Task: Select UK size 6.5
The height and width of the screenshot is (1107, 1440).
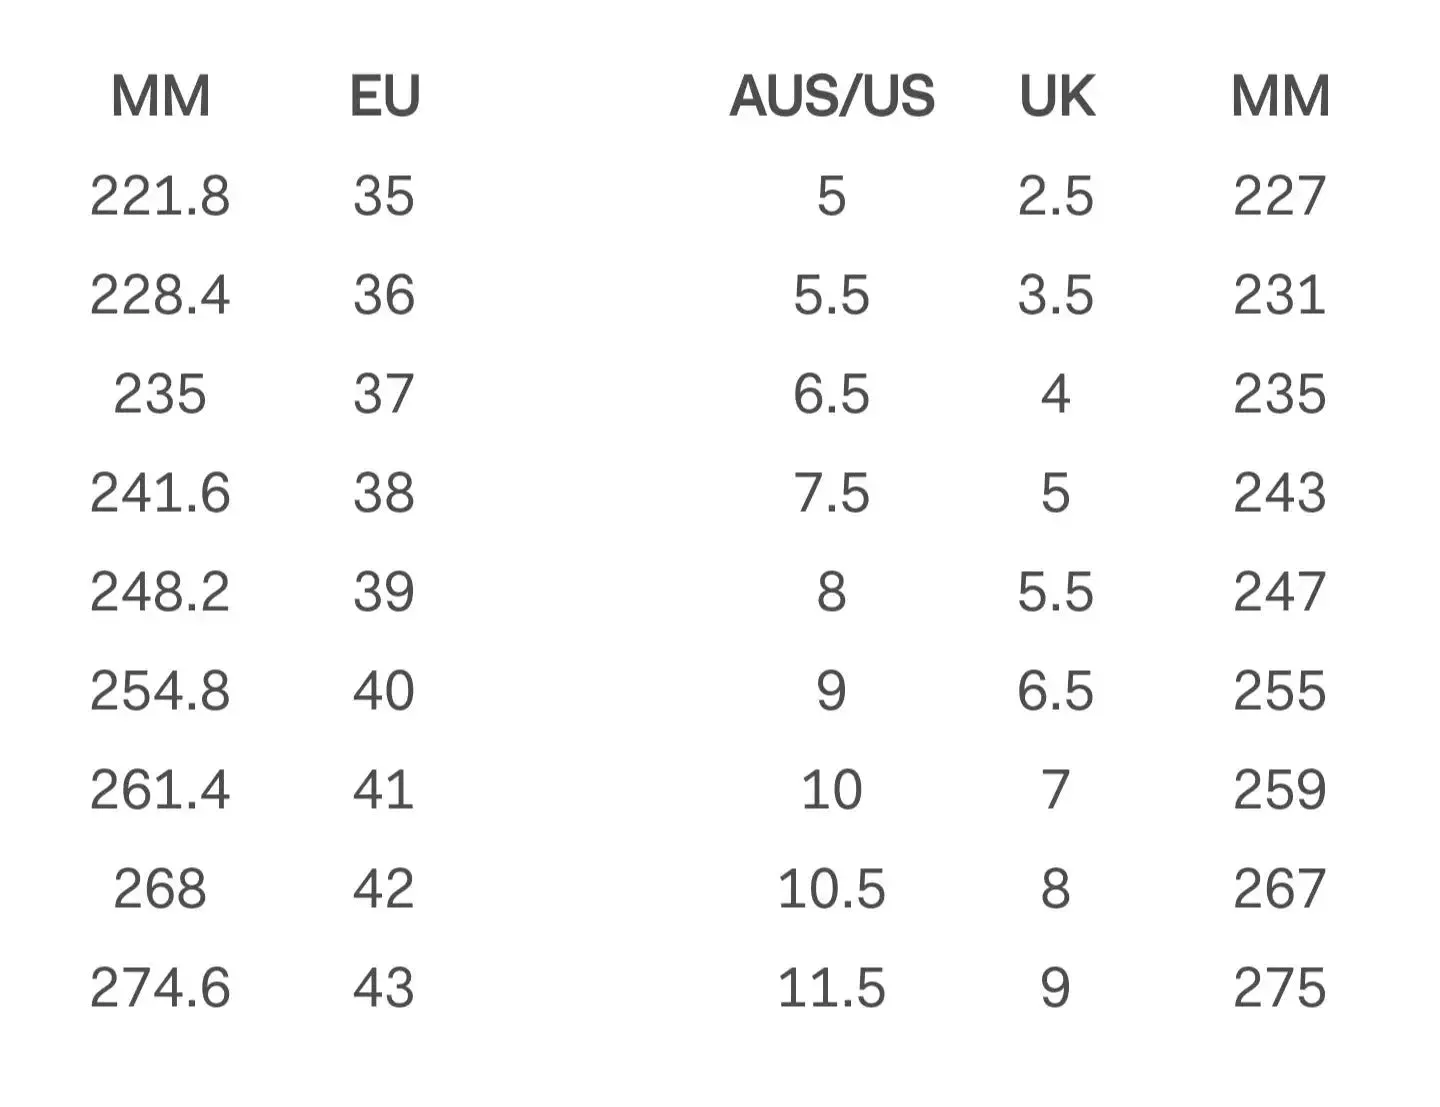Action: tap(1056, 691)
